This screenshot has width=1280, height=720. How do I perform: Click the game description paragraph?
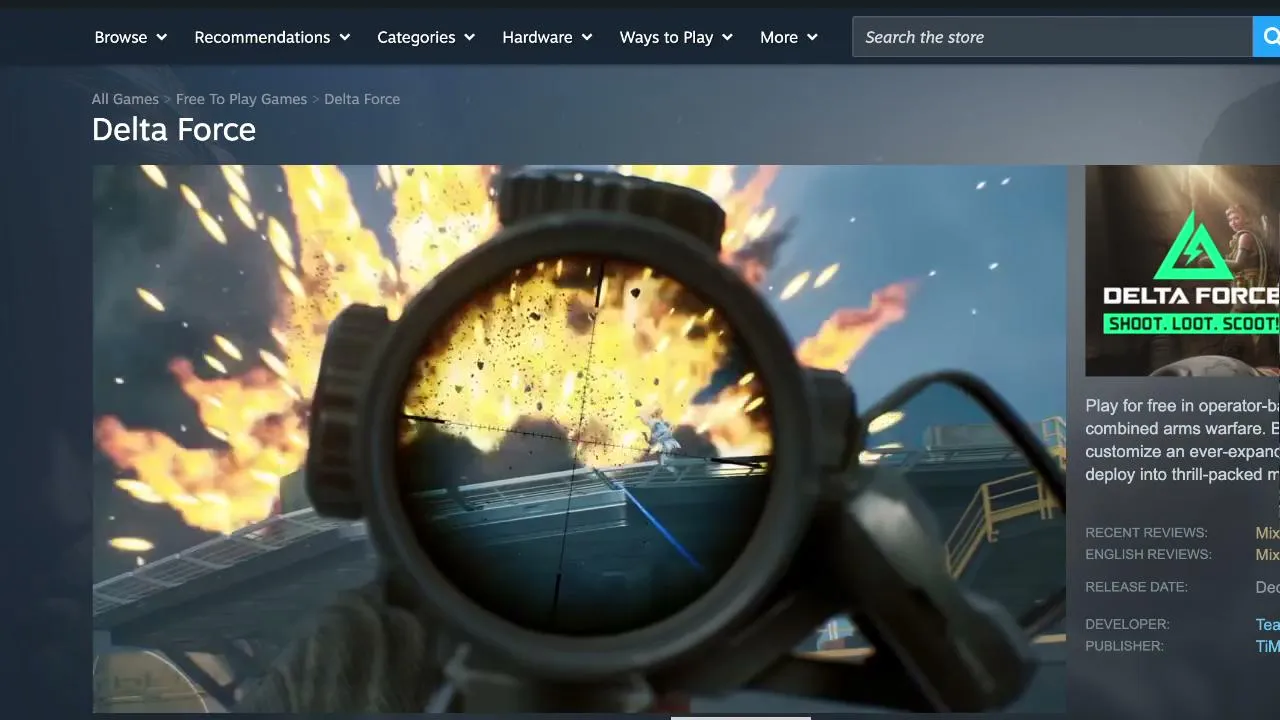coord(1183,440)
